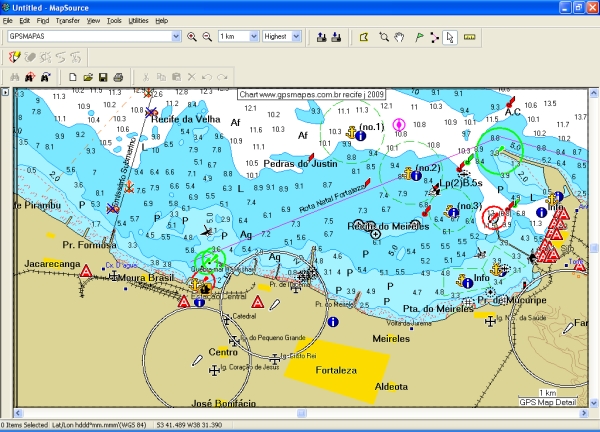Select the Measure distance ruler tool

470,37
